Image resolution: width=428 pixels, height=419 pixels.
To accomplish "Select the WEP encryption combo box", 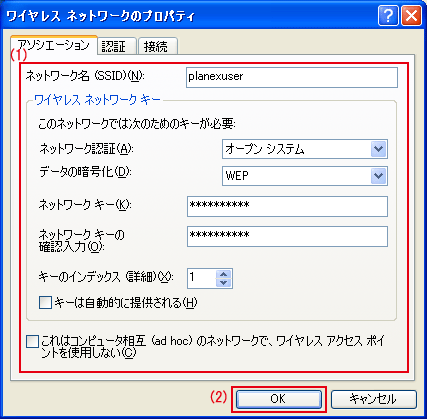I will coord(305,176).
